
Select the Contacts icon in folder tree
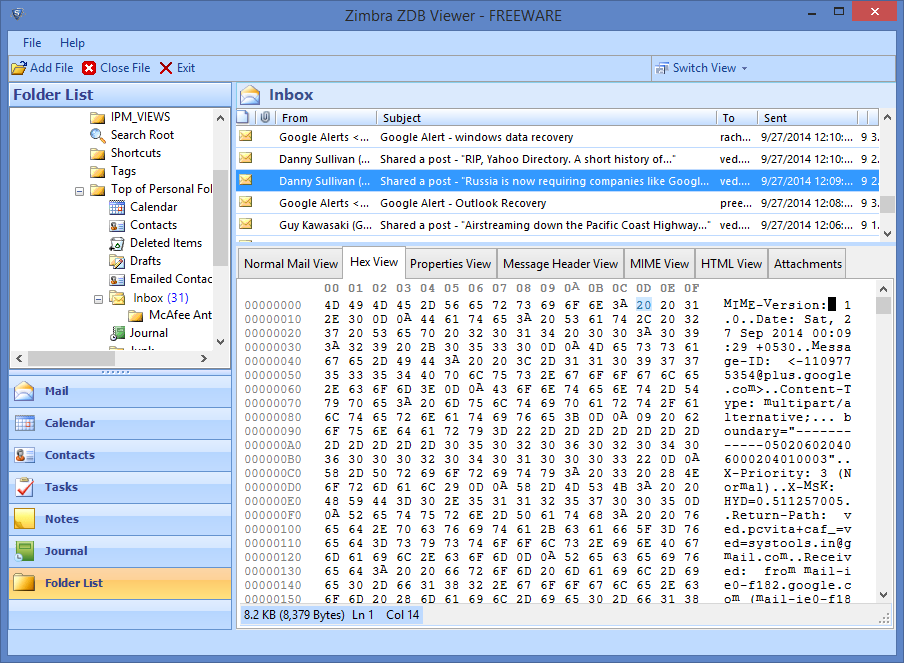point(117,225)
